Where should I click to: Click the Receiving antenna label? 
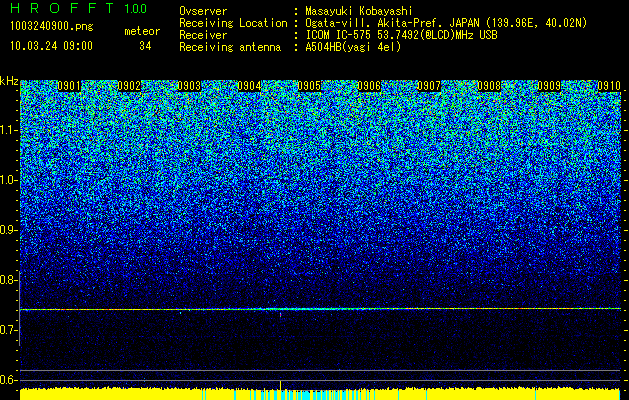click(230, 47)
